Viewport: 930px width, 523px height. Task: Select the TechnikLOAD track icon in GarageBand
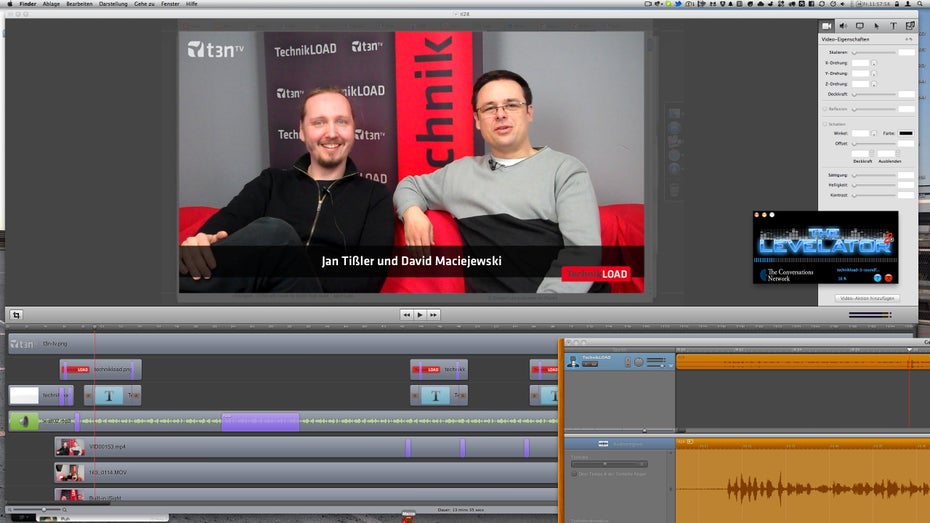[573, 361]
